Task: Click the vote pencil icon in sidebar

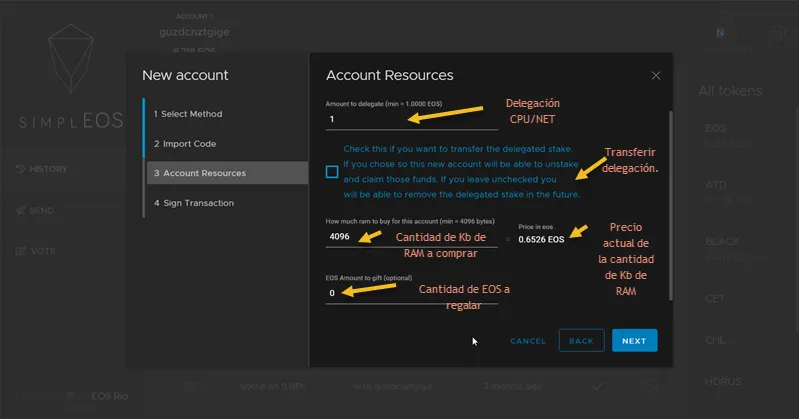Action: point(20,251)
